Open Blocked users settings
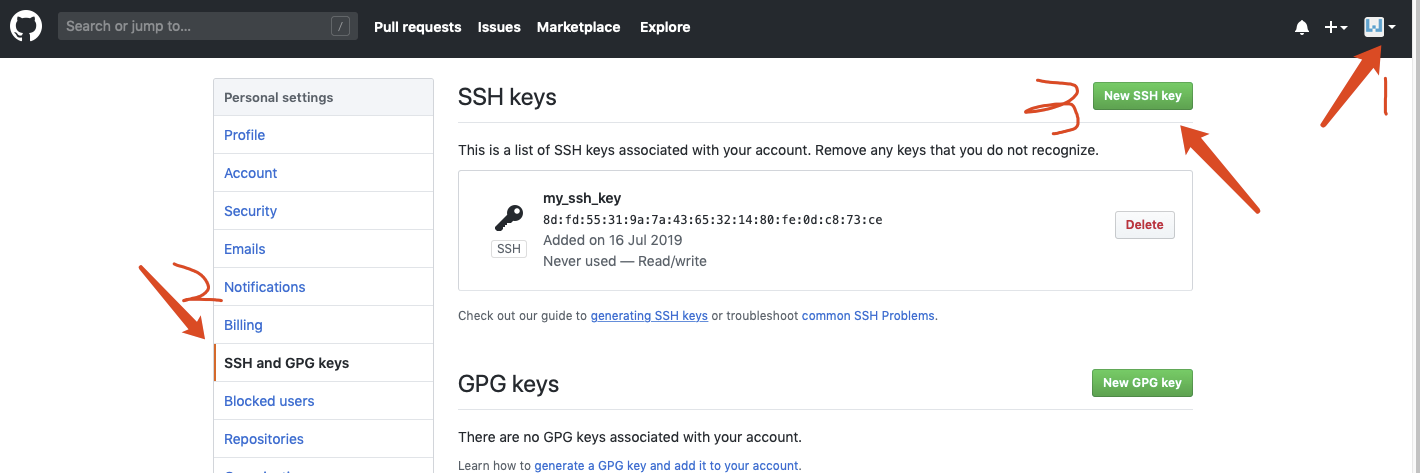The image size is (1420, 473). [324, 401]
